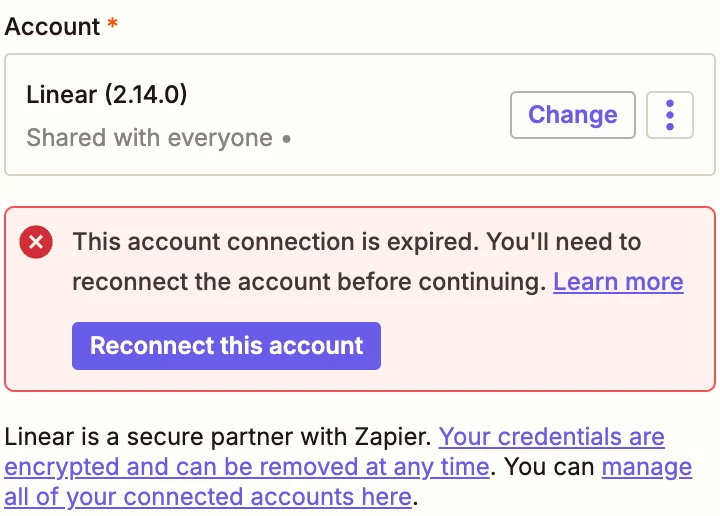Click Reconnect this account button
Screen dimensions: 720x516
(x=226, y=346)
